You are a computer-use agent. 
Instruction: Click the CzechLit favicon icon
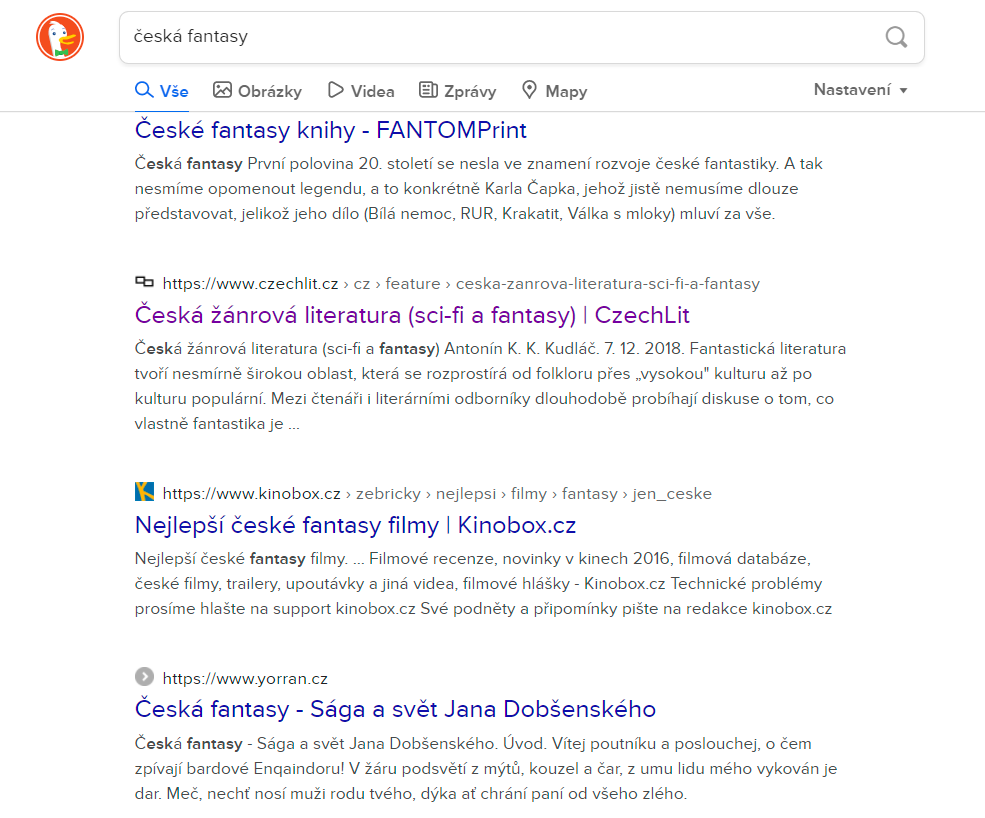click(x=144, y=282)
